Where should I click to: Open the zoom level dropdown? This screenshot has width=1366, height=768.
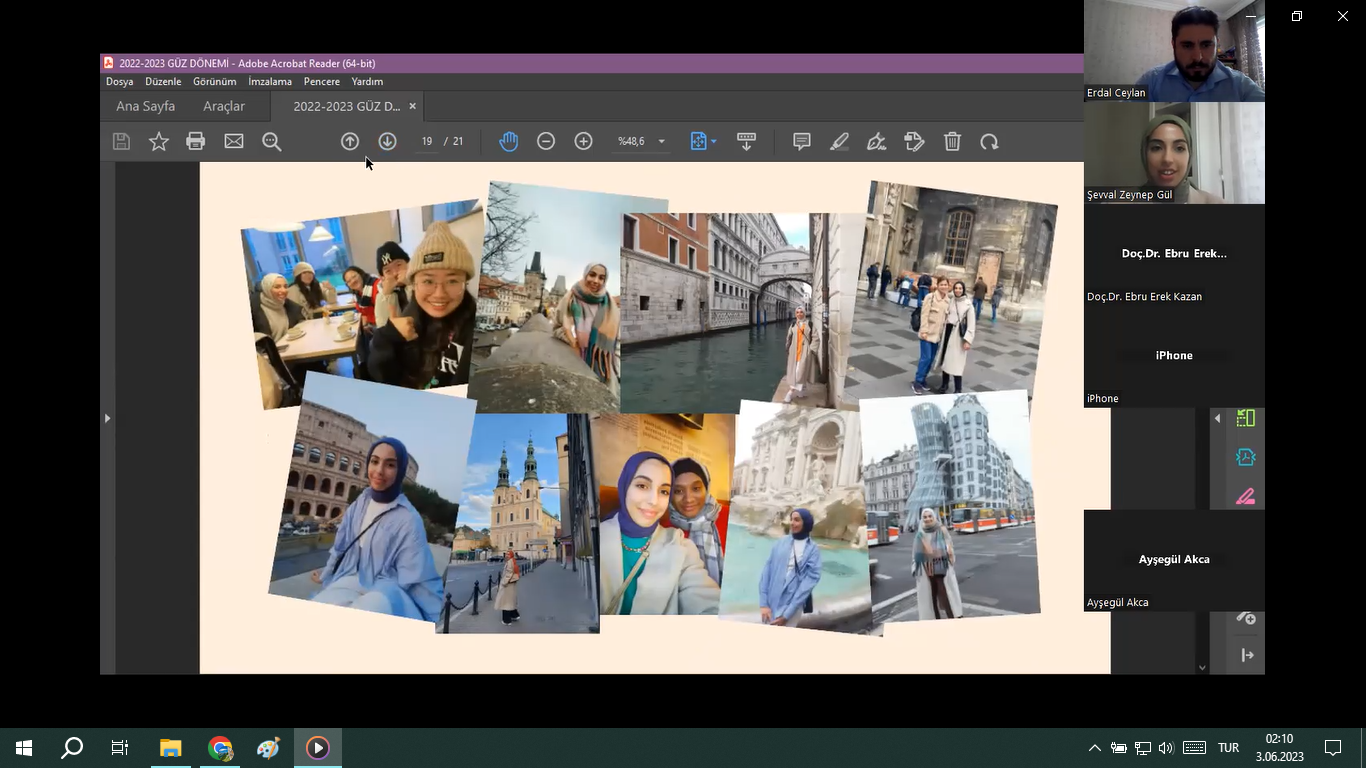661,142
